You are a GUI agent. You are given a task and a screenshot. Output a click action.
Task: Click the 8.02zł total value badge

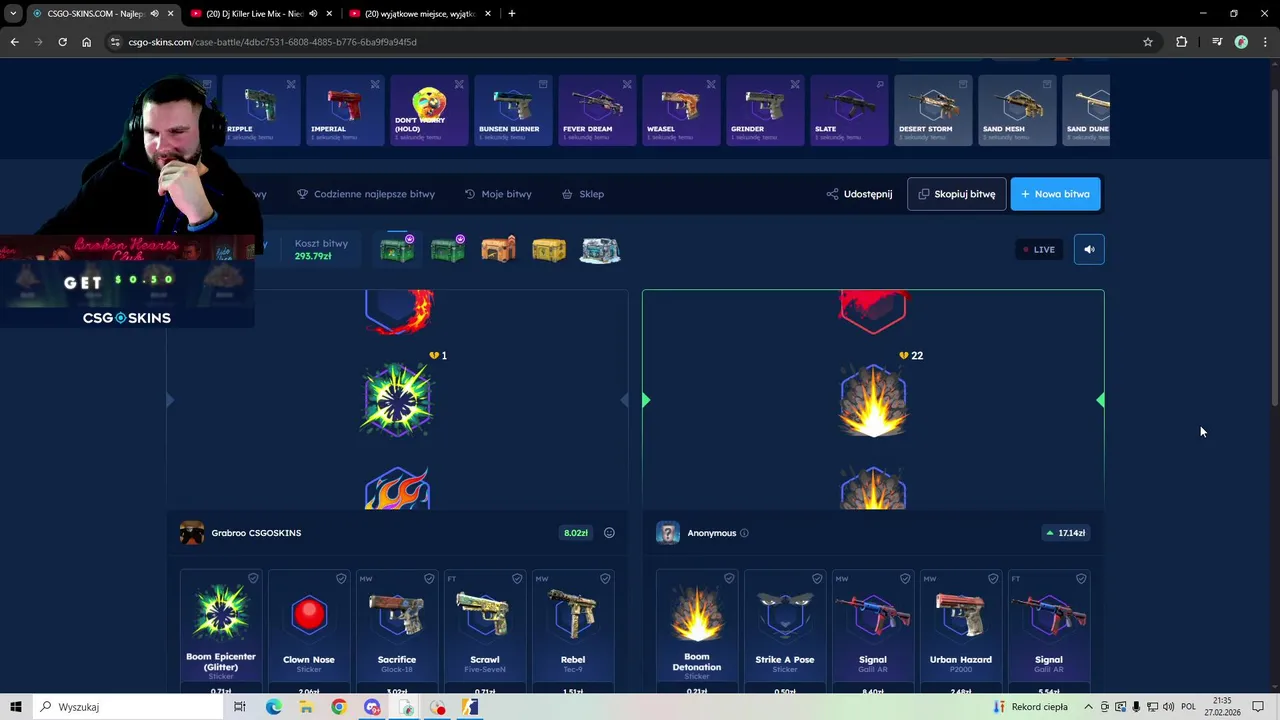(x=576, y=533)
